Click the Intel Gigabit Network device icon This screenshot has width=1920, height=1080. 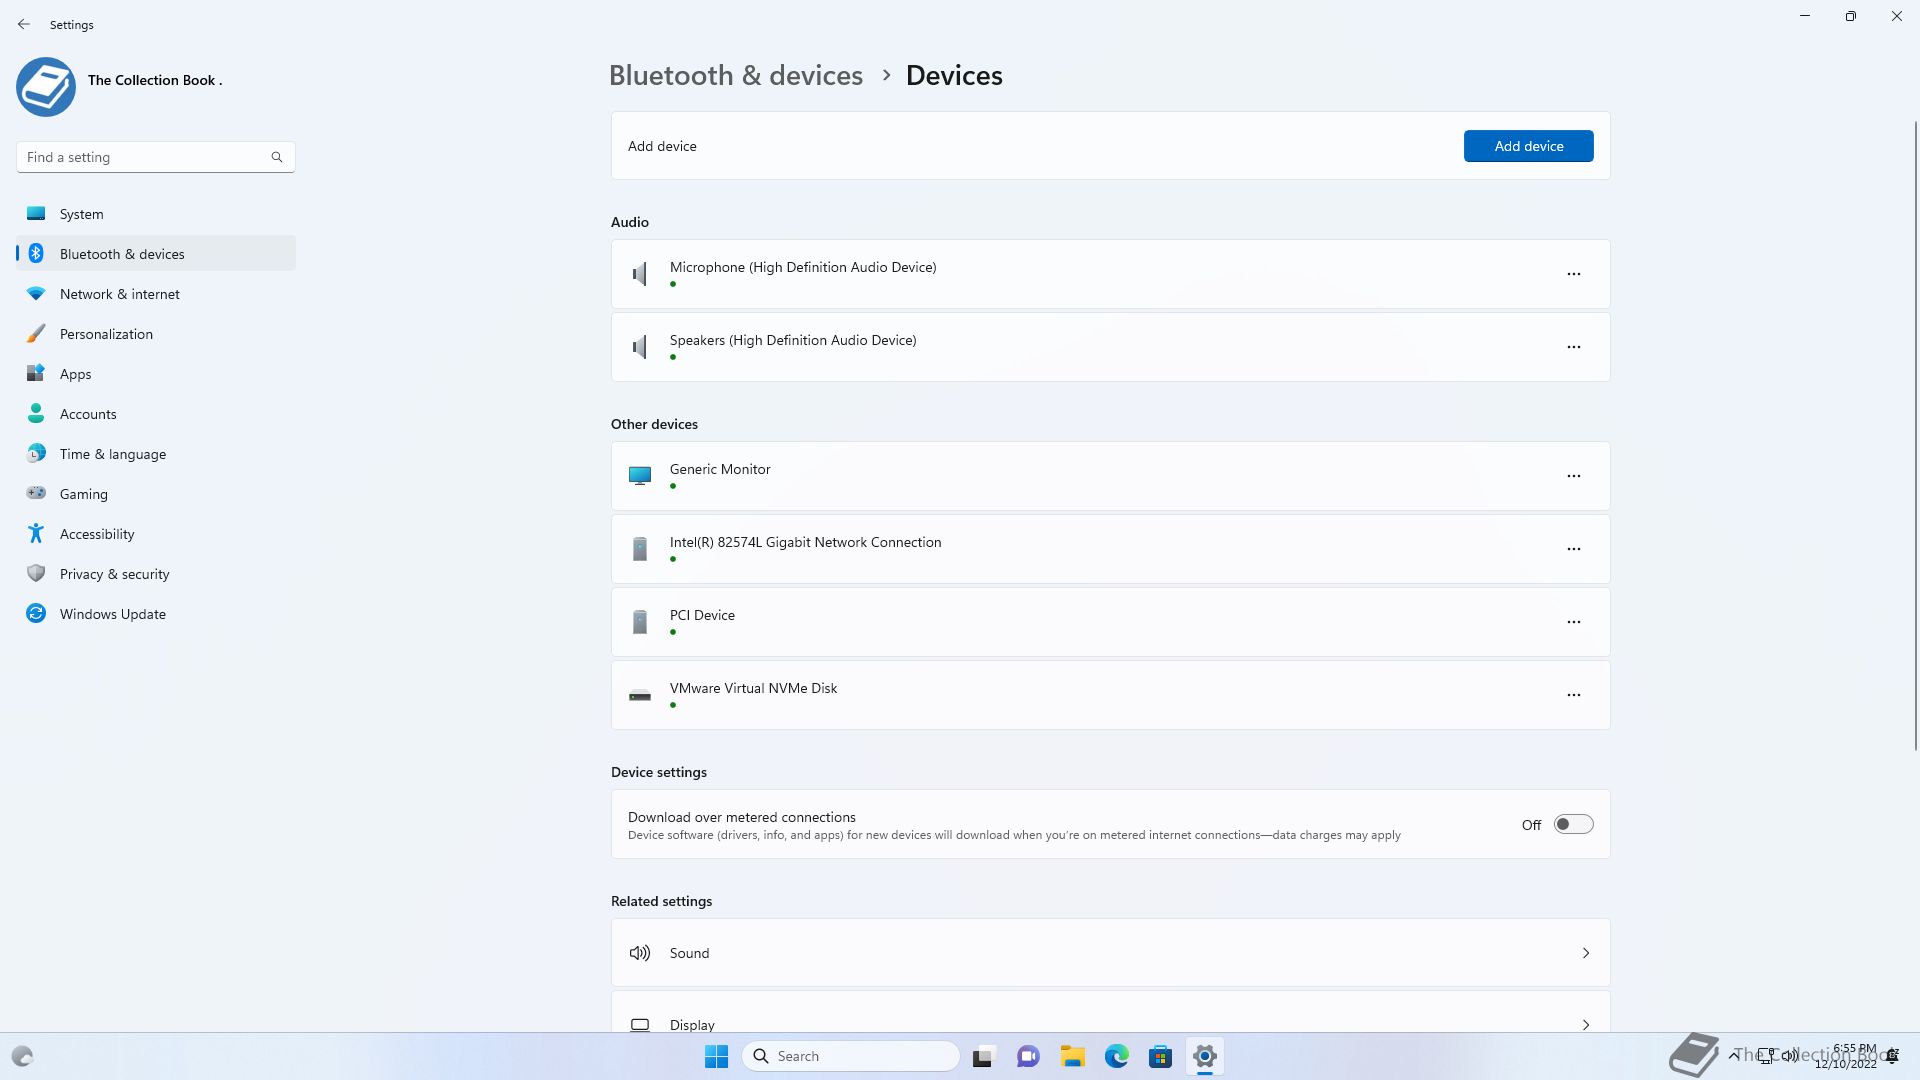point(640,549)
